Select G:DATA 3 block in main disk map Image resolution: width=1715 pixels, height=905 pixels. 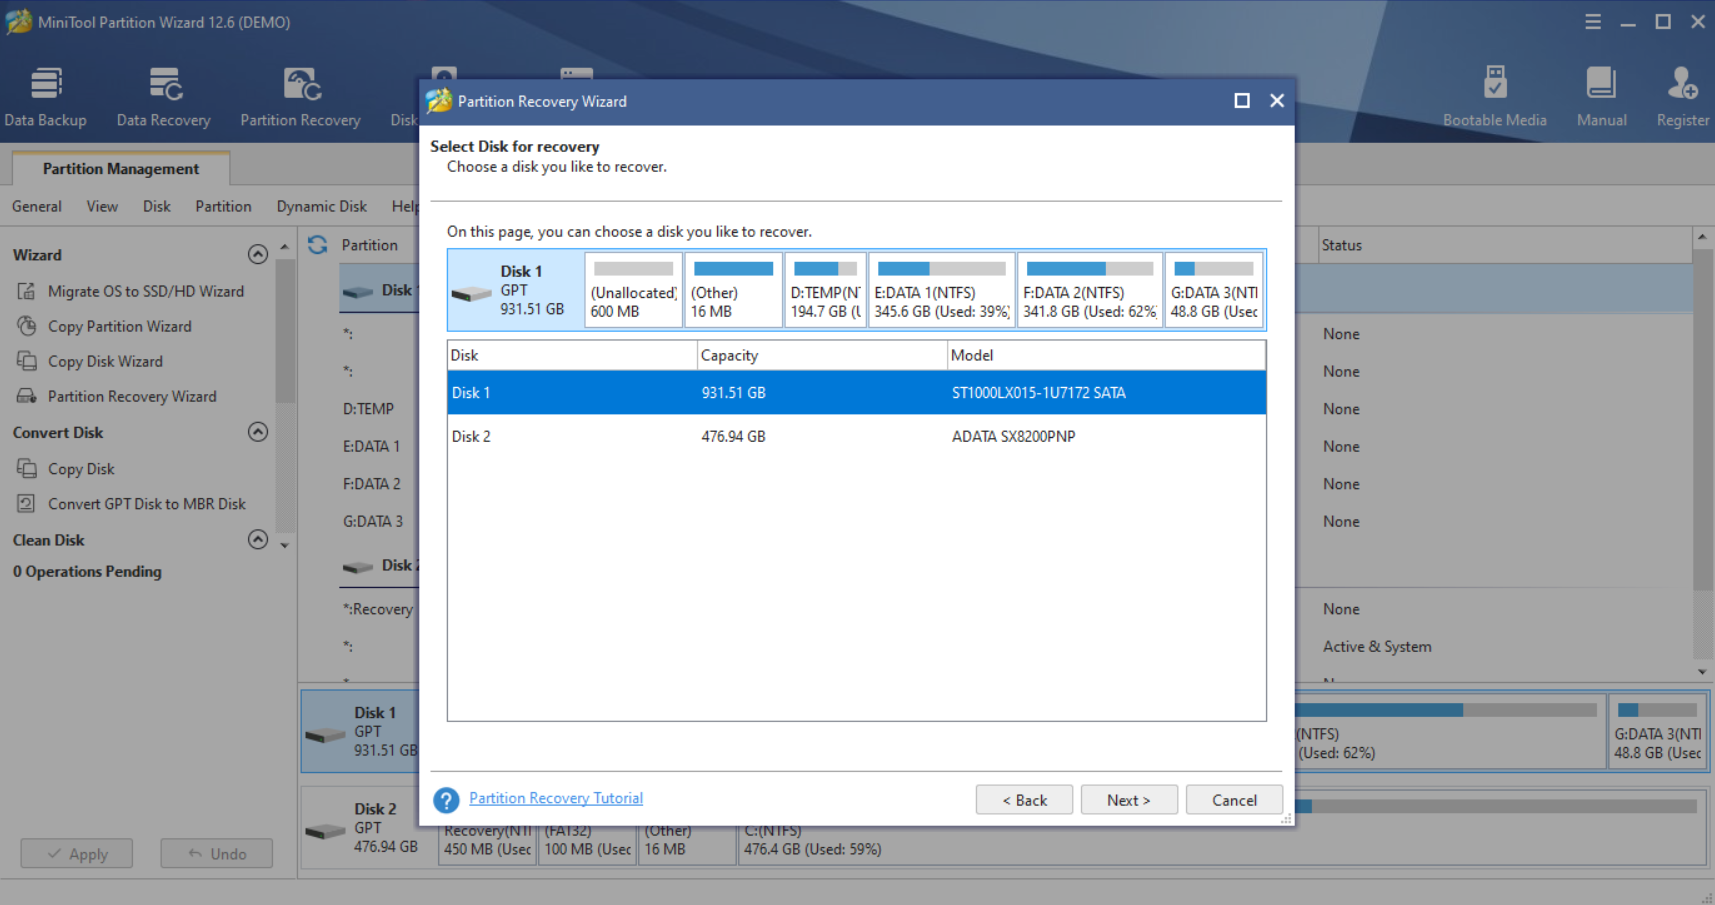pos(1657,732)
